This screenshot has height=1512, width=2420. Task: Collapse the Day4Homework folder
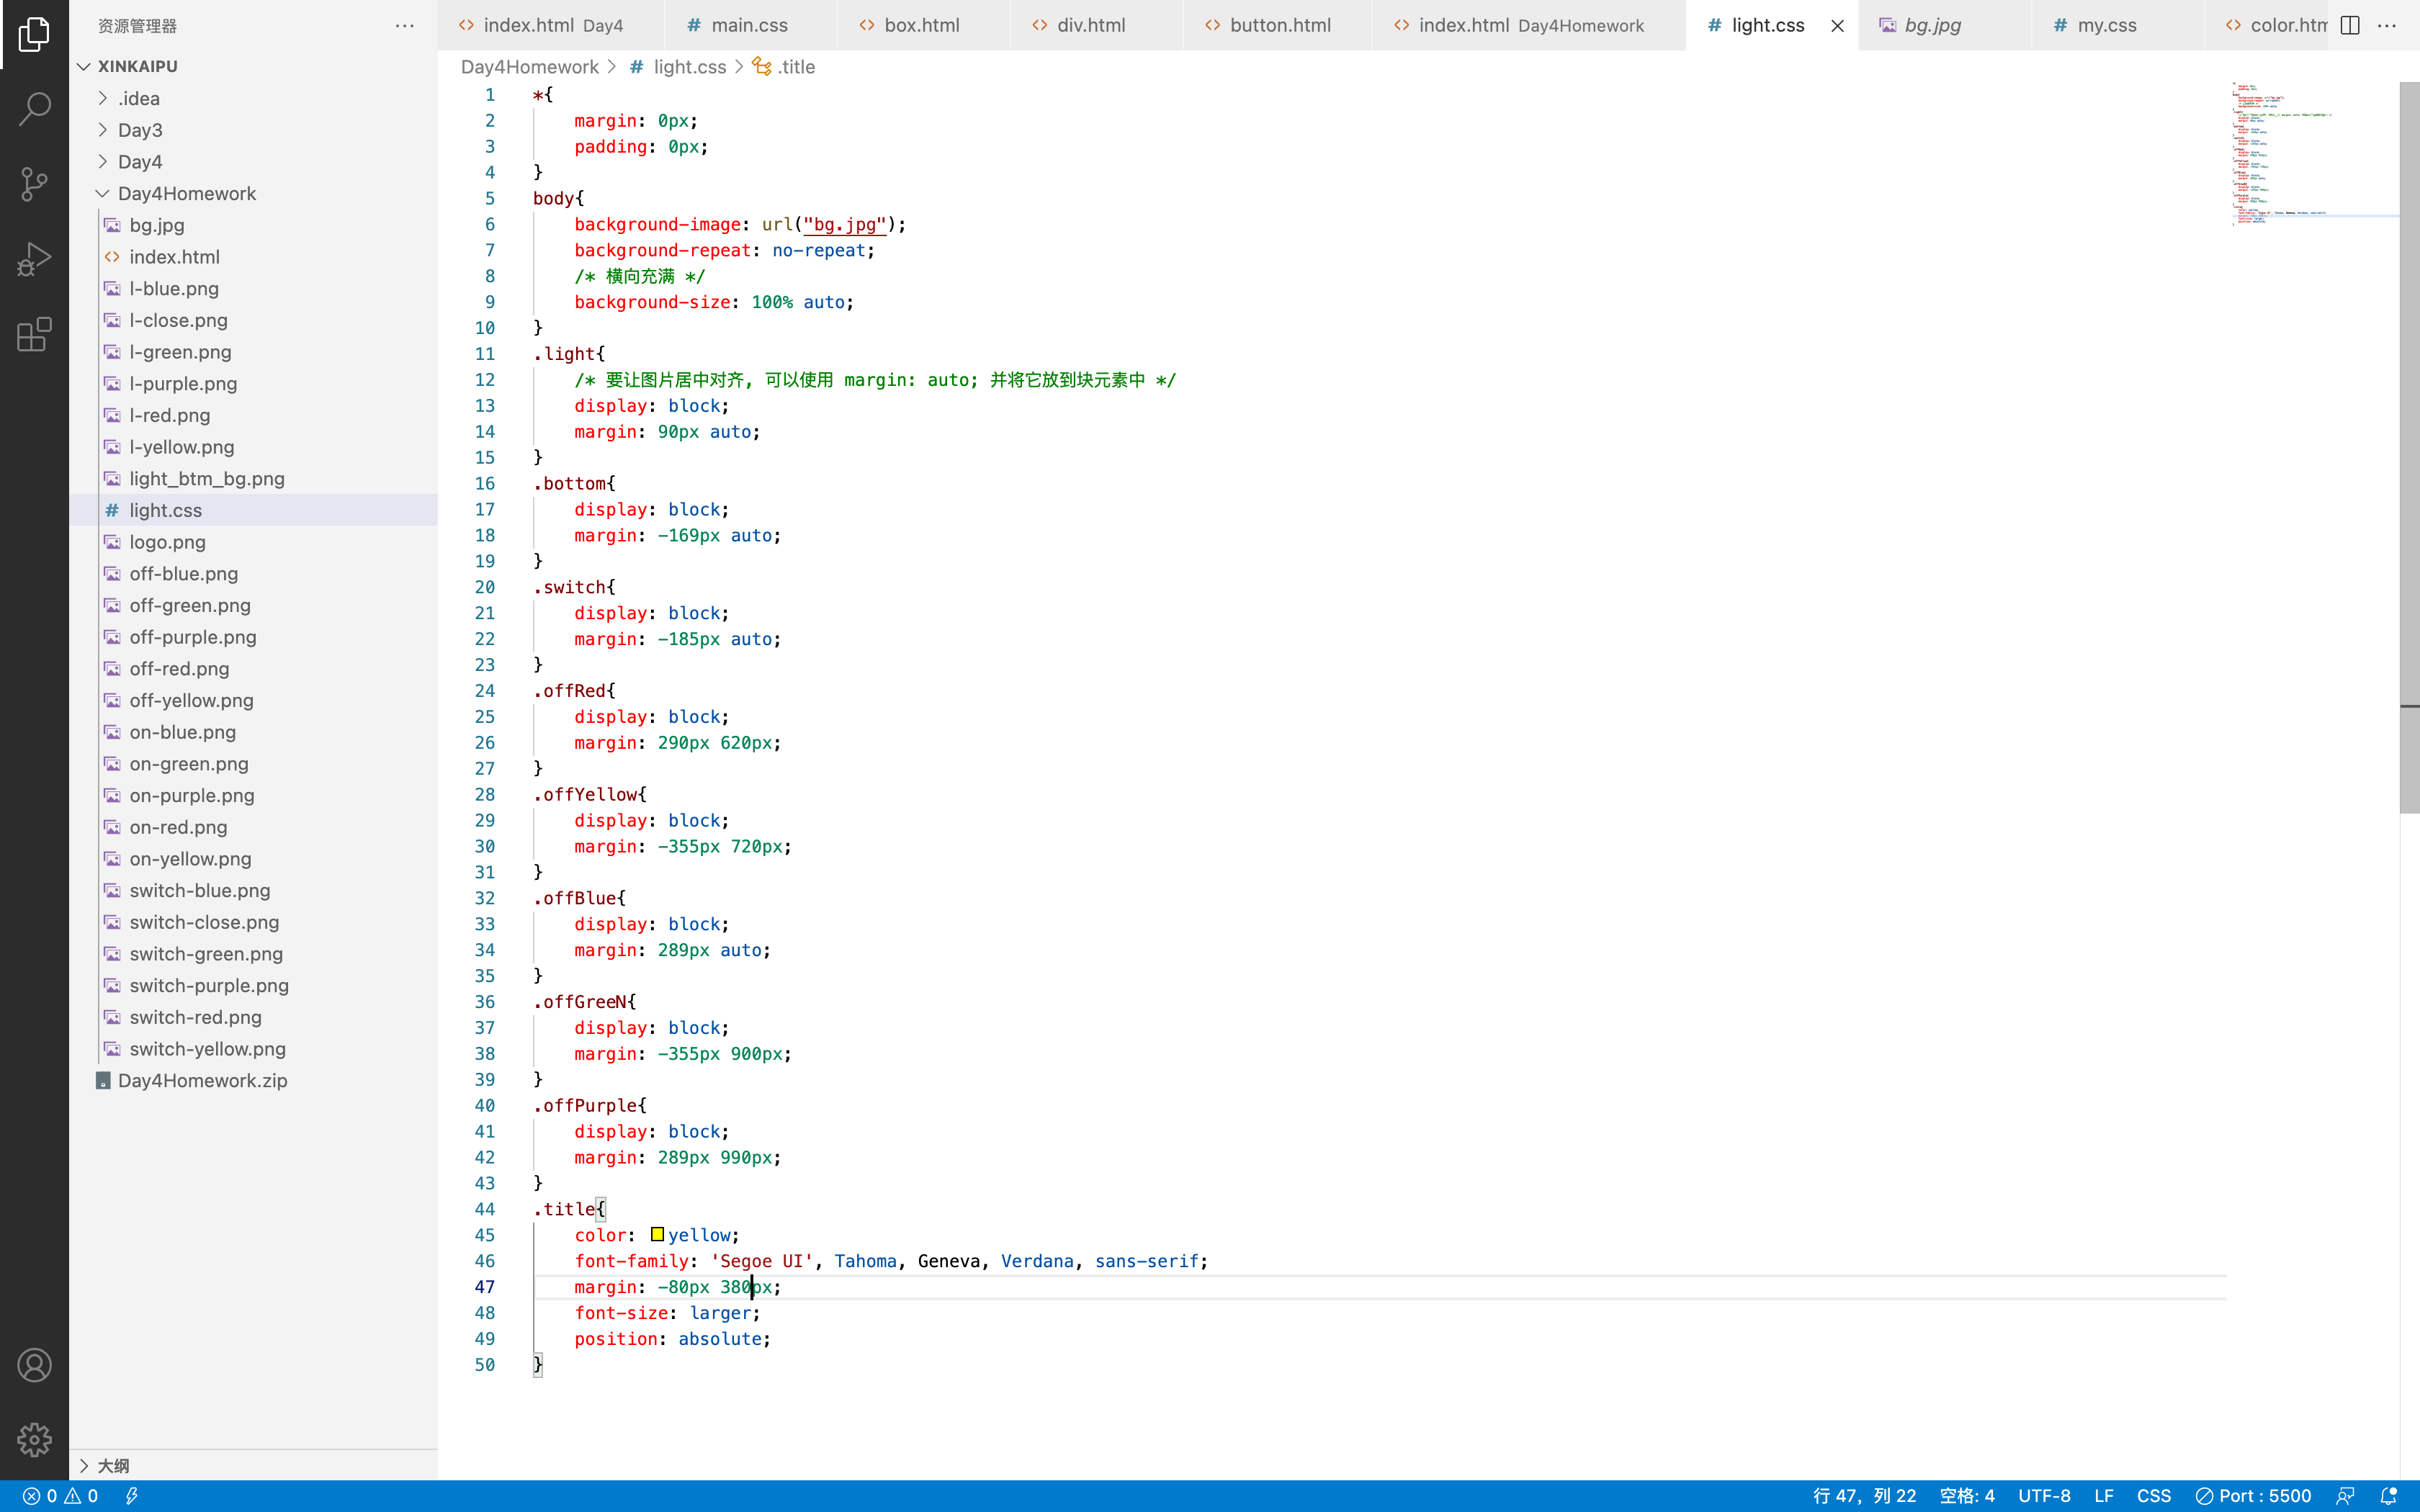(186, 193)
